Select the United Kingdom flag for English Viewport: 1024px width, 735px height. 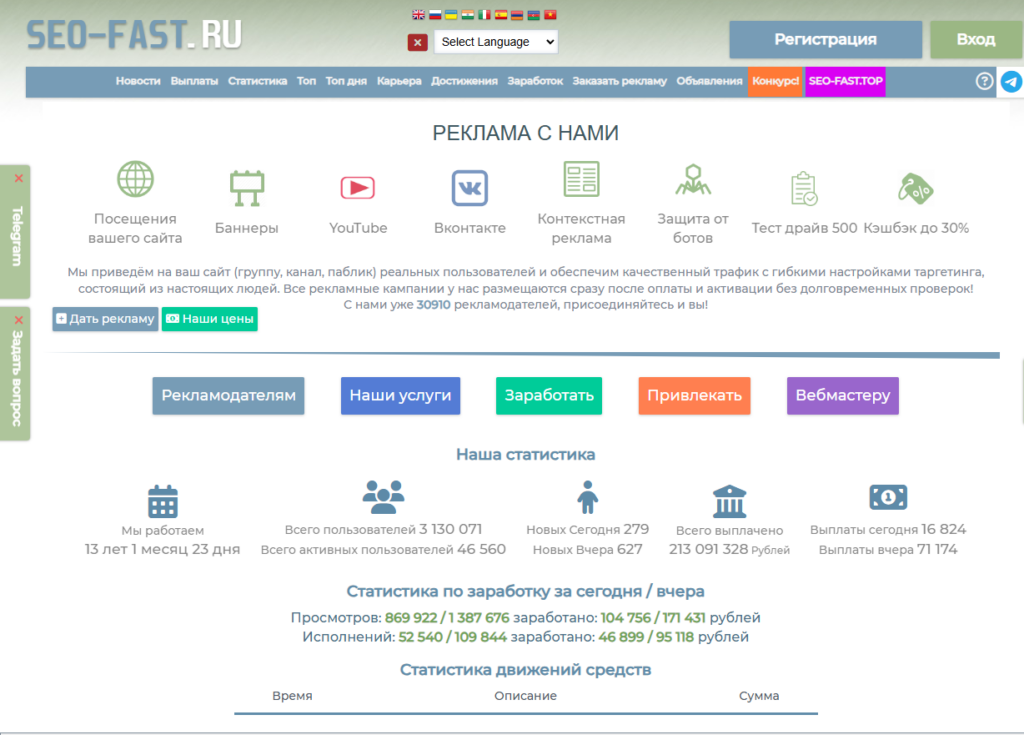[419, 15]
